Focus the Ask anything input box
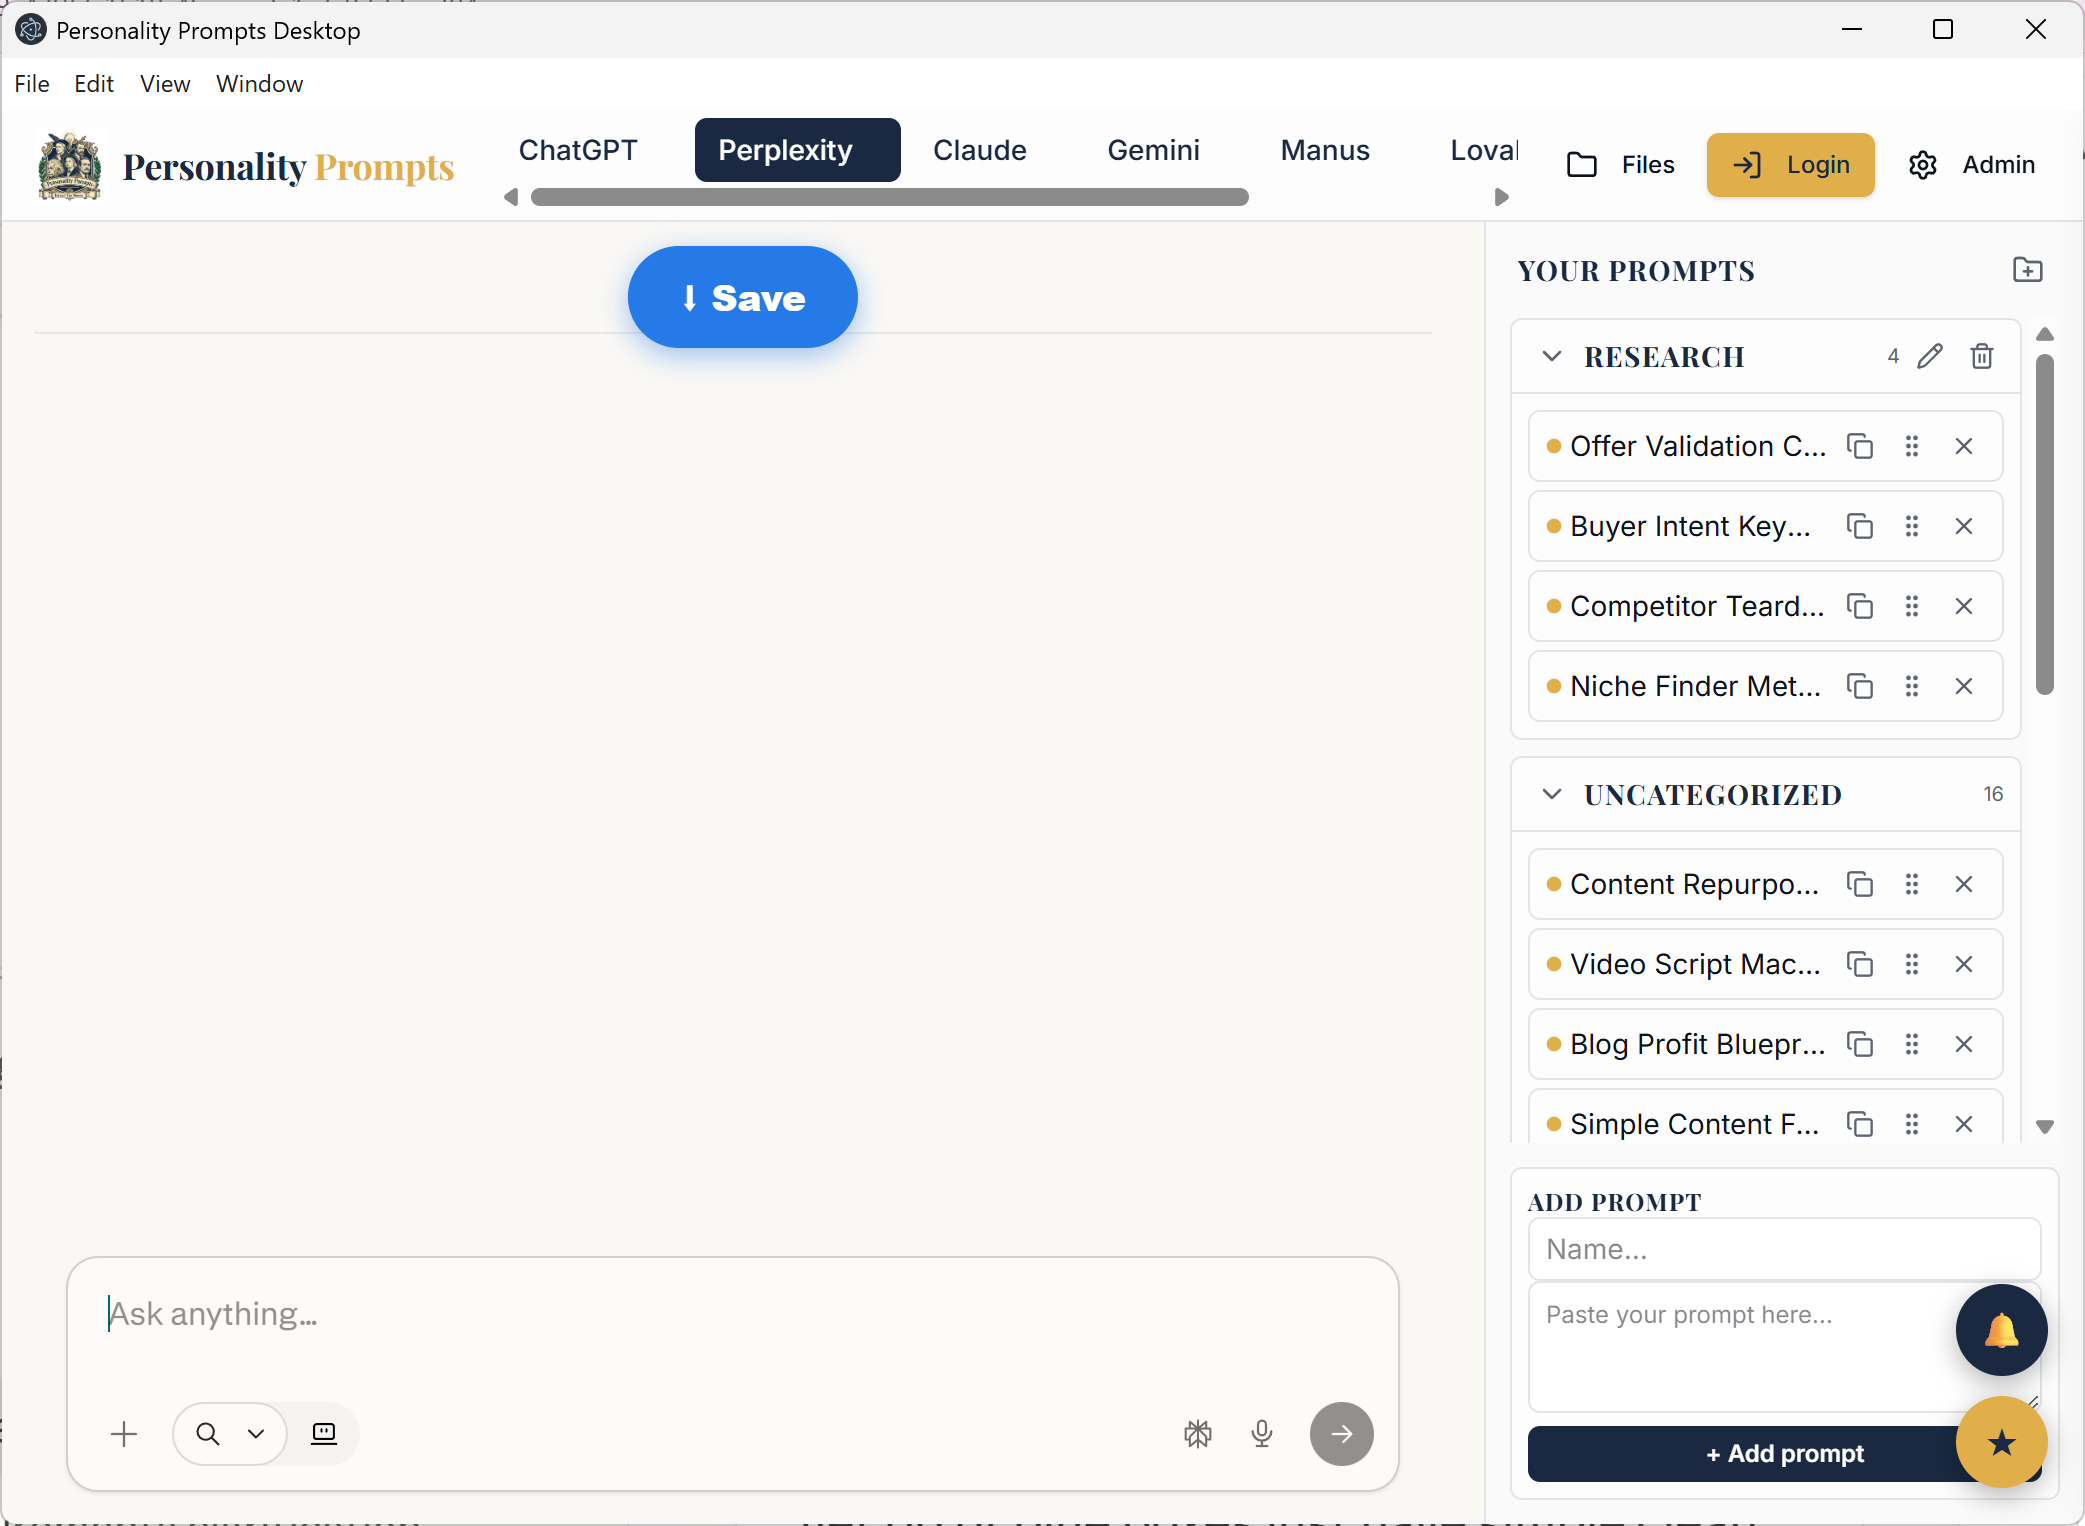The height and width of the screenshot is (1526, 2085). (733, 1314)
